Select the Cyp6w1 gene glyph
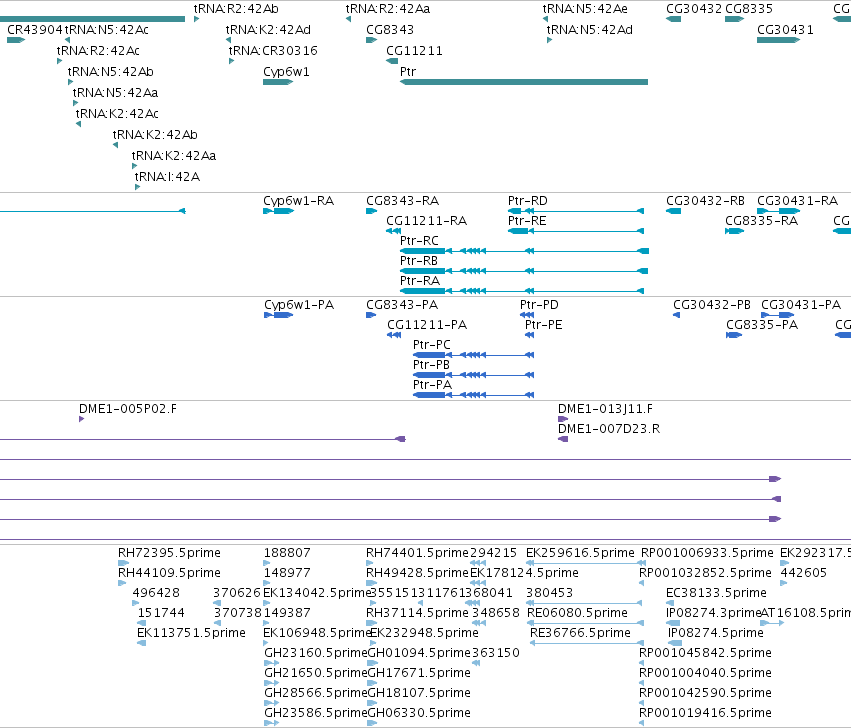This screenshot has height=728, width=851. (x=278, y=82)
